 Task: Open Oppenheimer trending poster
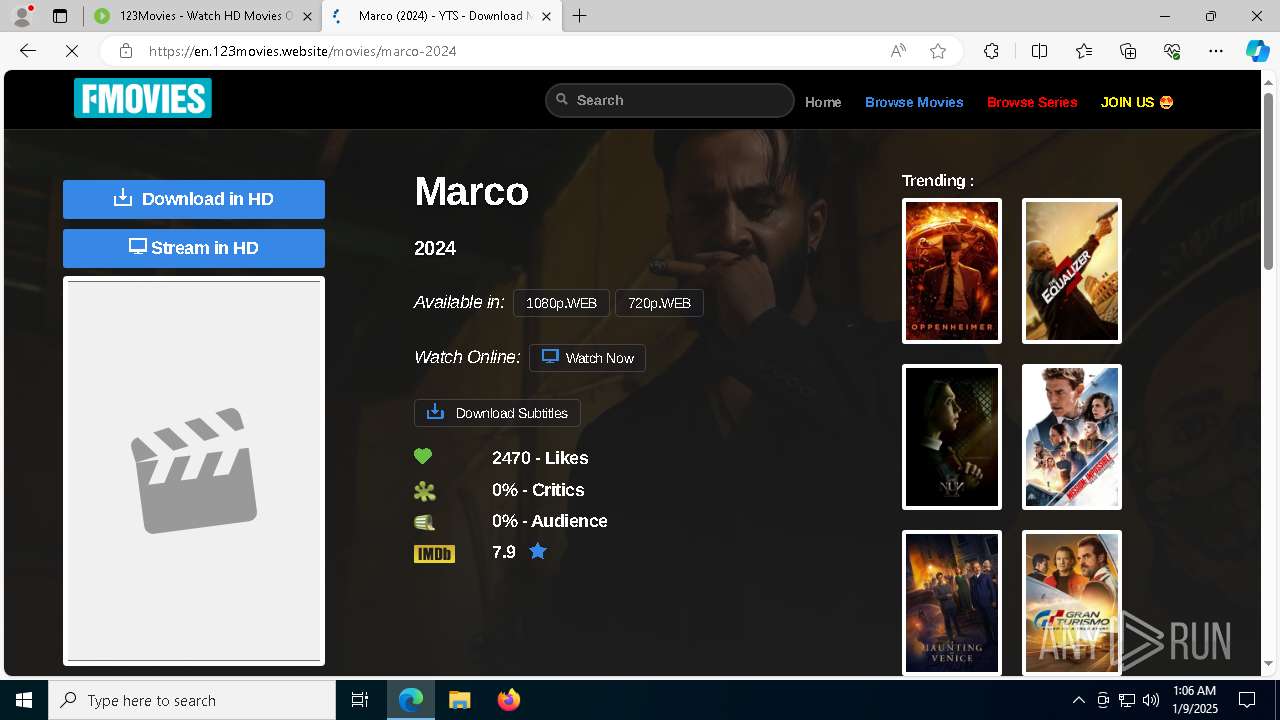(952, 271)
